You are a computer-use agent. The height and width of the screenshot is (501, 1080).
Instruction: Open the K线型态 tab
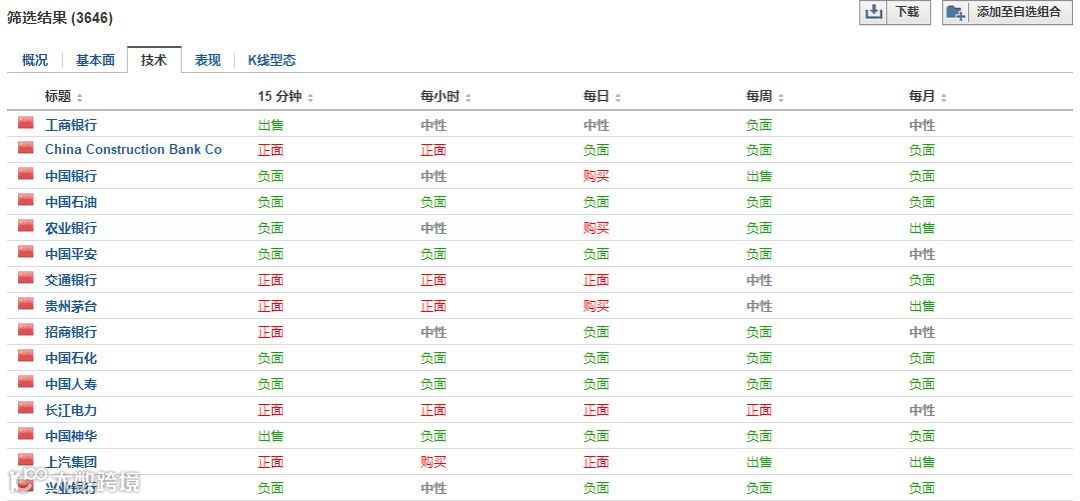(272, 60)
